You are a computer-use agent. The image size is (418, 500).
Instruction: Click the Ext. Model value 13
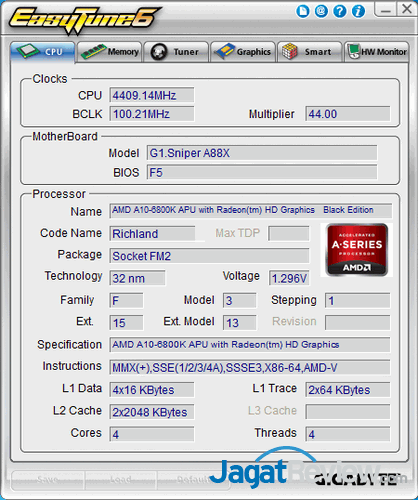pos(240,323)
